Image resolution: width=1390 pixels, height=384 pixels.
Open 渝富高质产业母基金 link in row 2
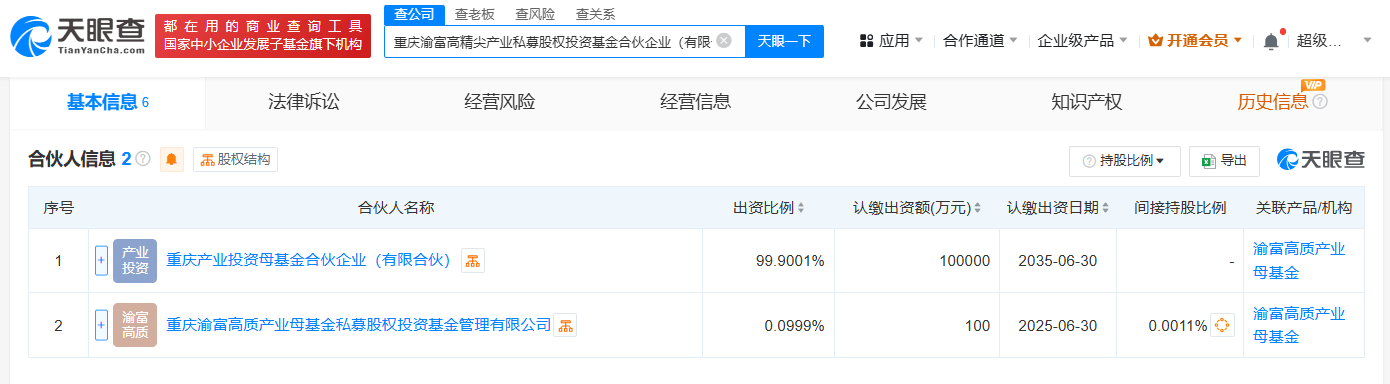[1299, 325]
